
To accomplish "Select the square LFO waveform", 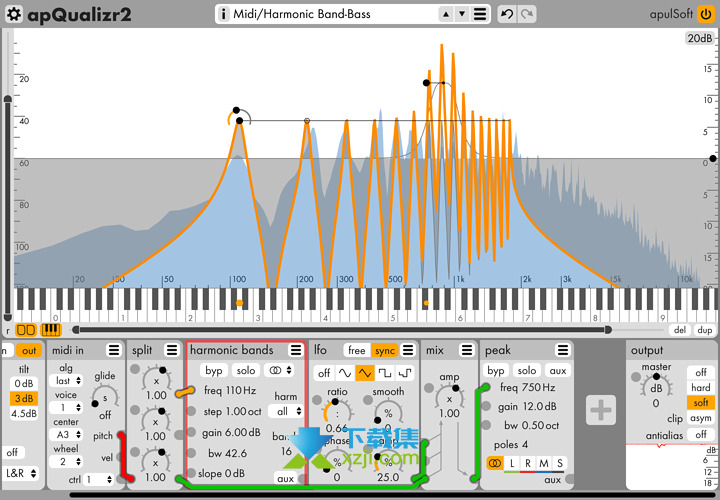I will pyautogui.click(x=385, y=373).
